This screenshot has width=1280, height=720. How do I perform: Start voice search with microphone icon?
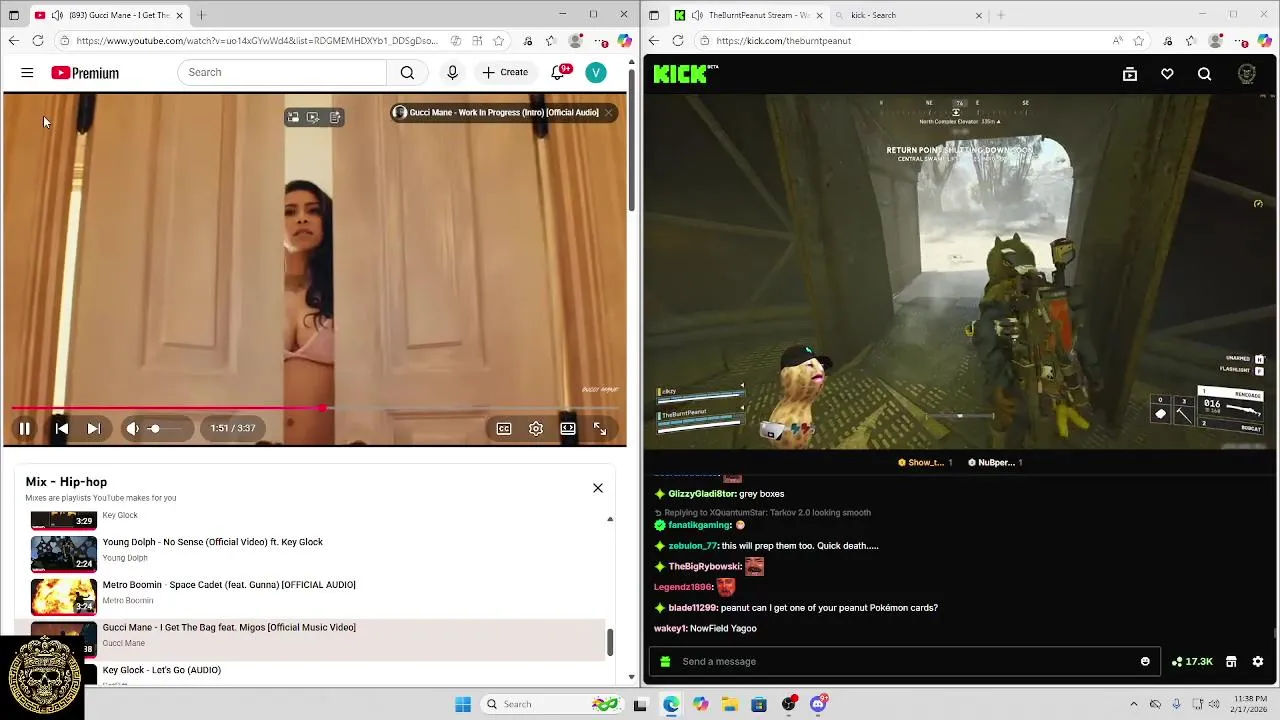452,72
